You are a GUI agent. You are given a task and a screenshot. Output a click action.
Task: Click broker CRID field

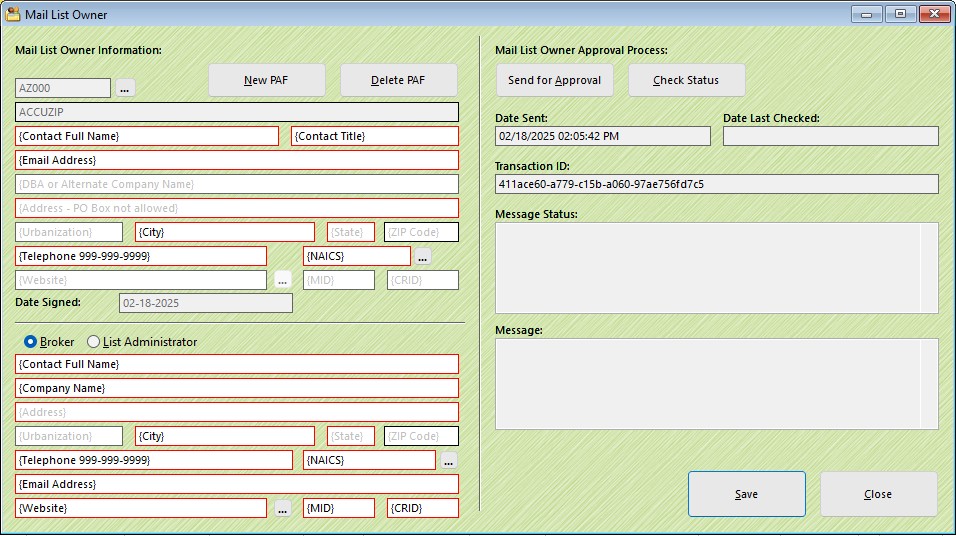(x=423, y=508)
